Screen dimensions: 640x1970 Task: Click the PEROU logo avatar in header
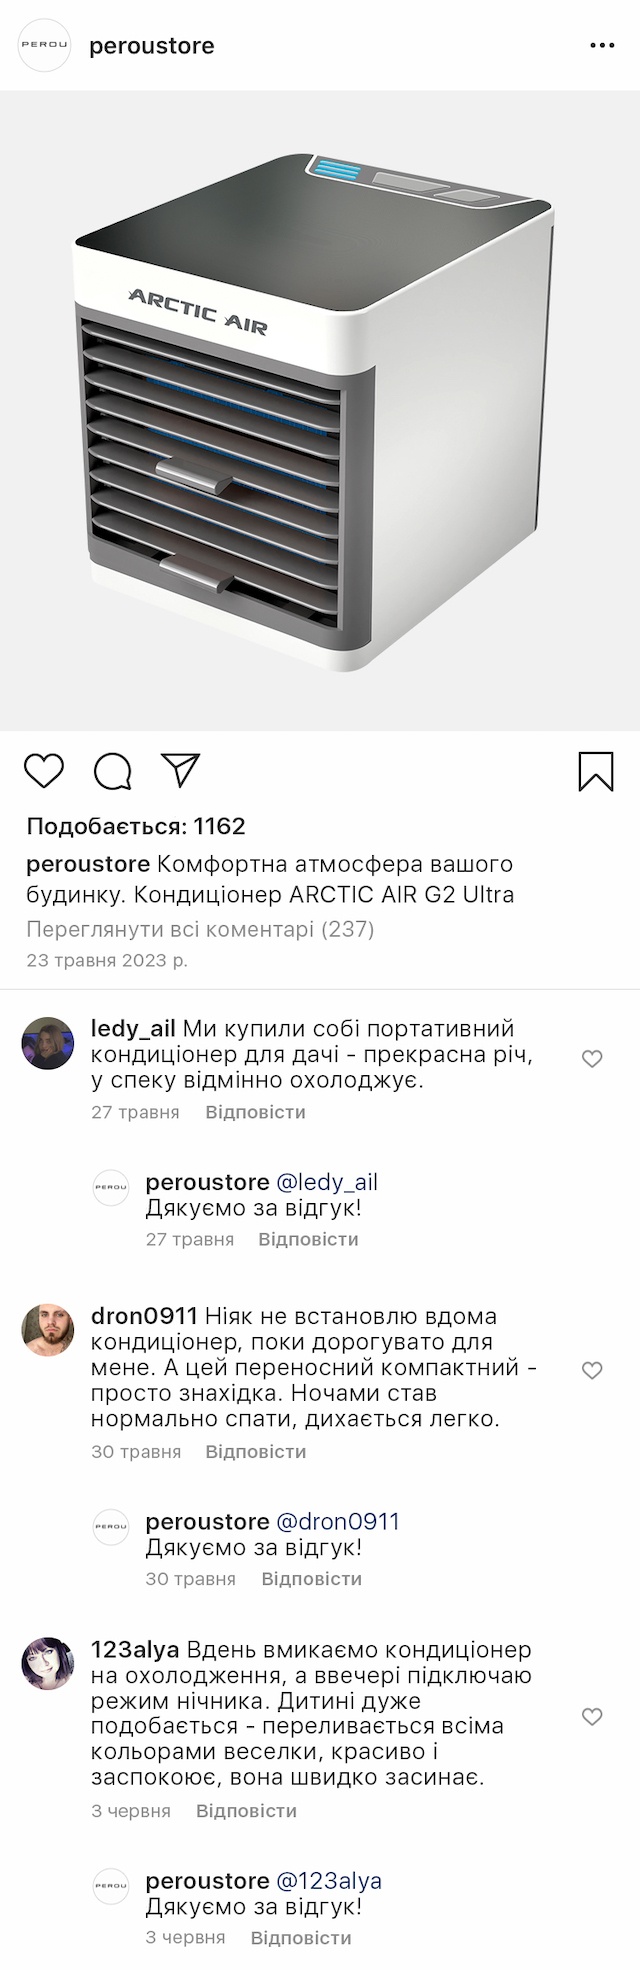(x=45, y=46)
